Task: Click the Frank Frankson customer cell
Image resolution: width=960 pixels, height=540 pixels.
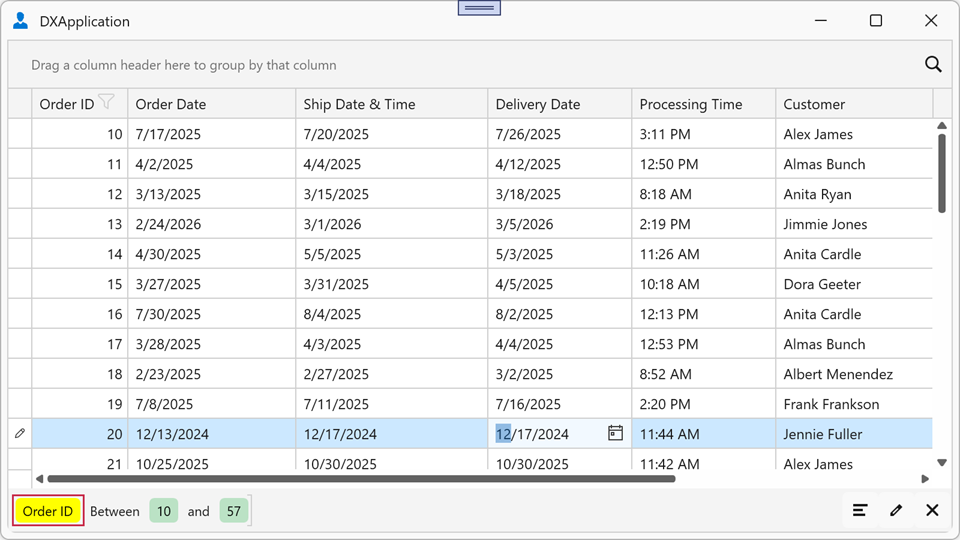Action: [x=854, y=403]
